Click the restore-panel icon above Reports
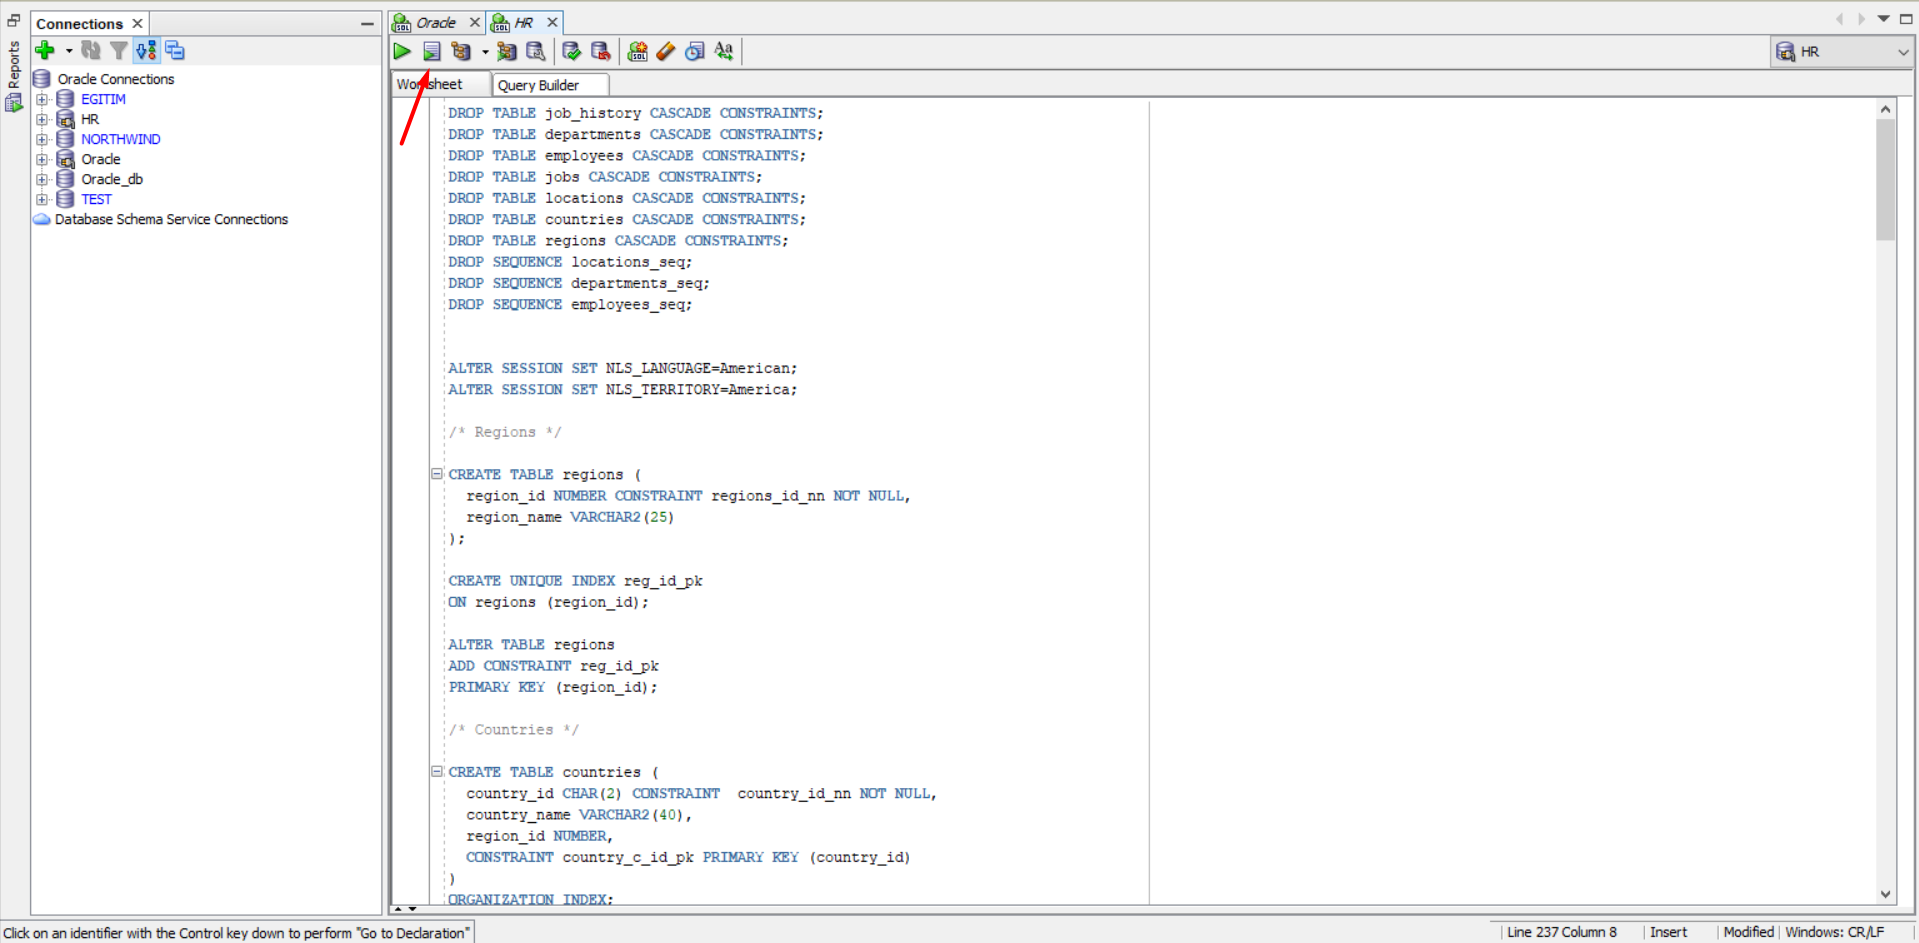Viewport: 1919px width, 943px height. [x=14, y=20]
